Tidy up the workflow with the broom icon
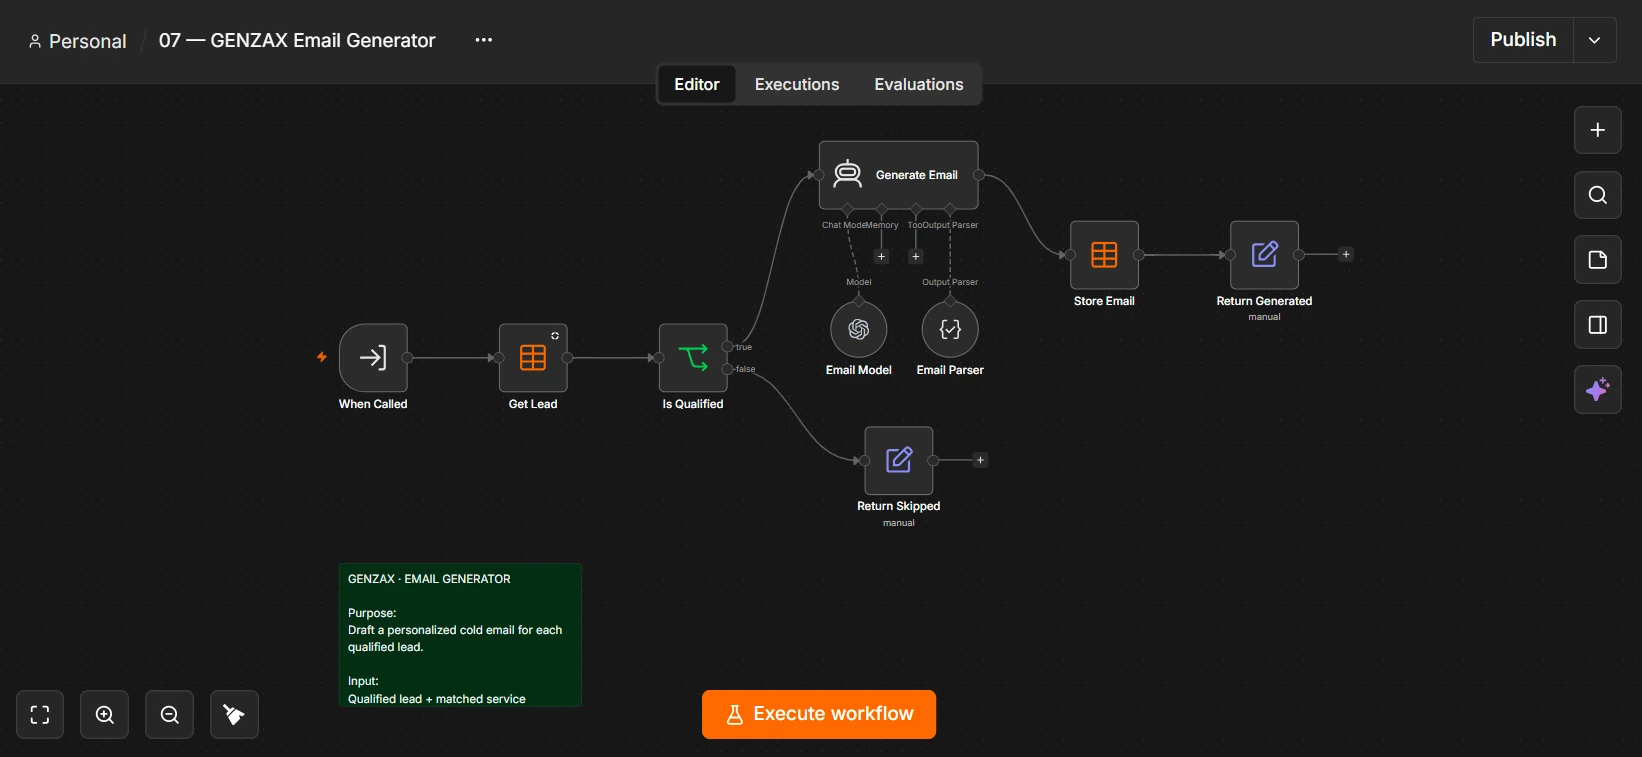Viewport: 1642px width, 757px height. click(x=234, y=714)
